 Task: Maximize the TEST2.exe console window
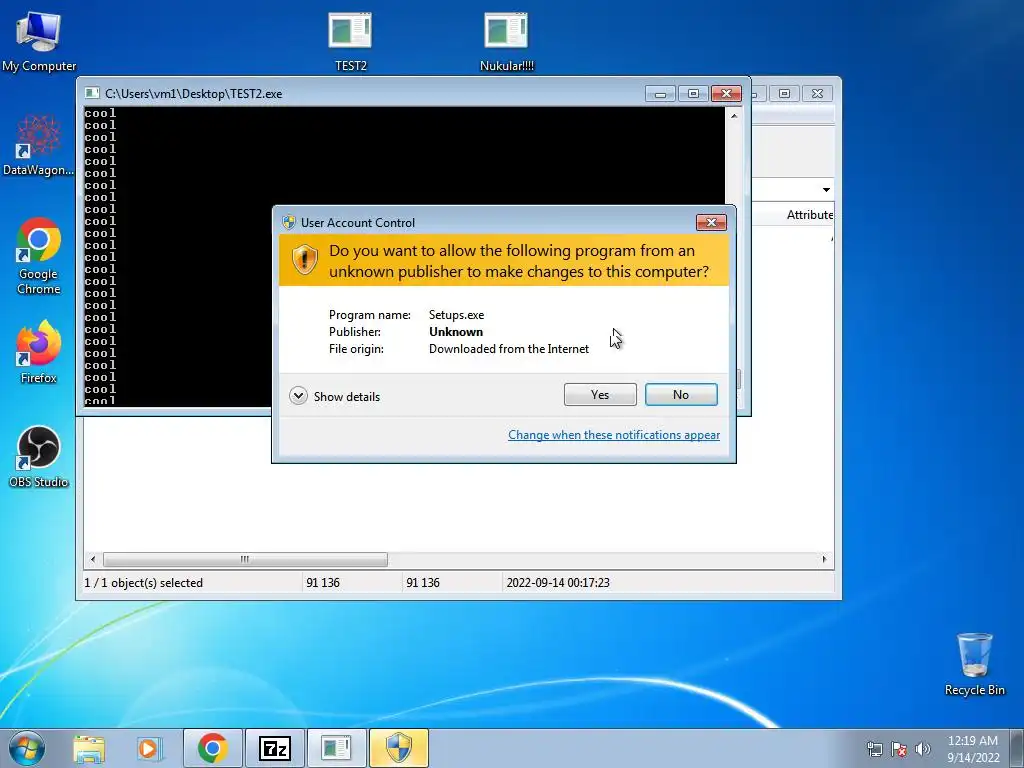tap(693, 94)
